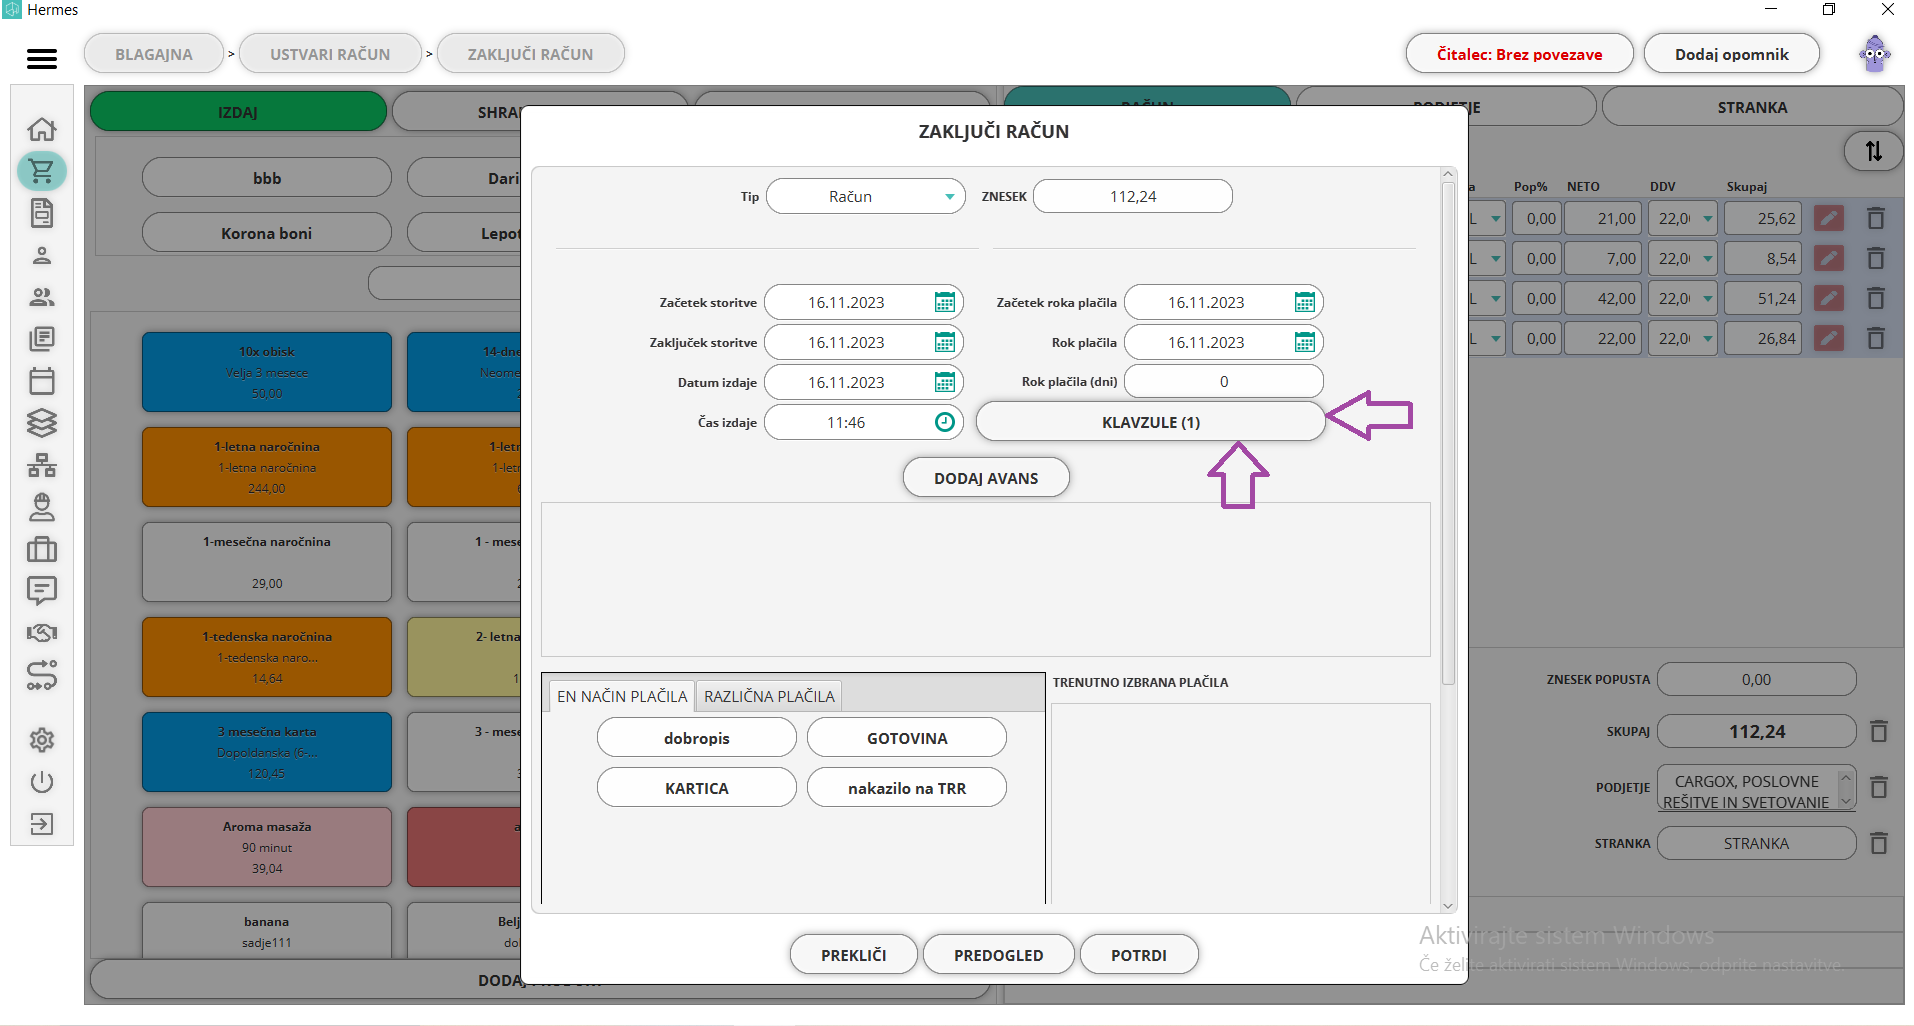Select the STRANKA tab
This screenshot has height=1026, width=1914.
[1752, 107]
